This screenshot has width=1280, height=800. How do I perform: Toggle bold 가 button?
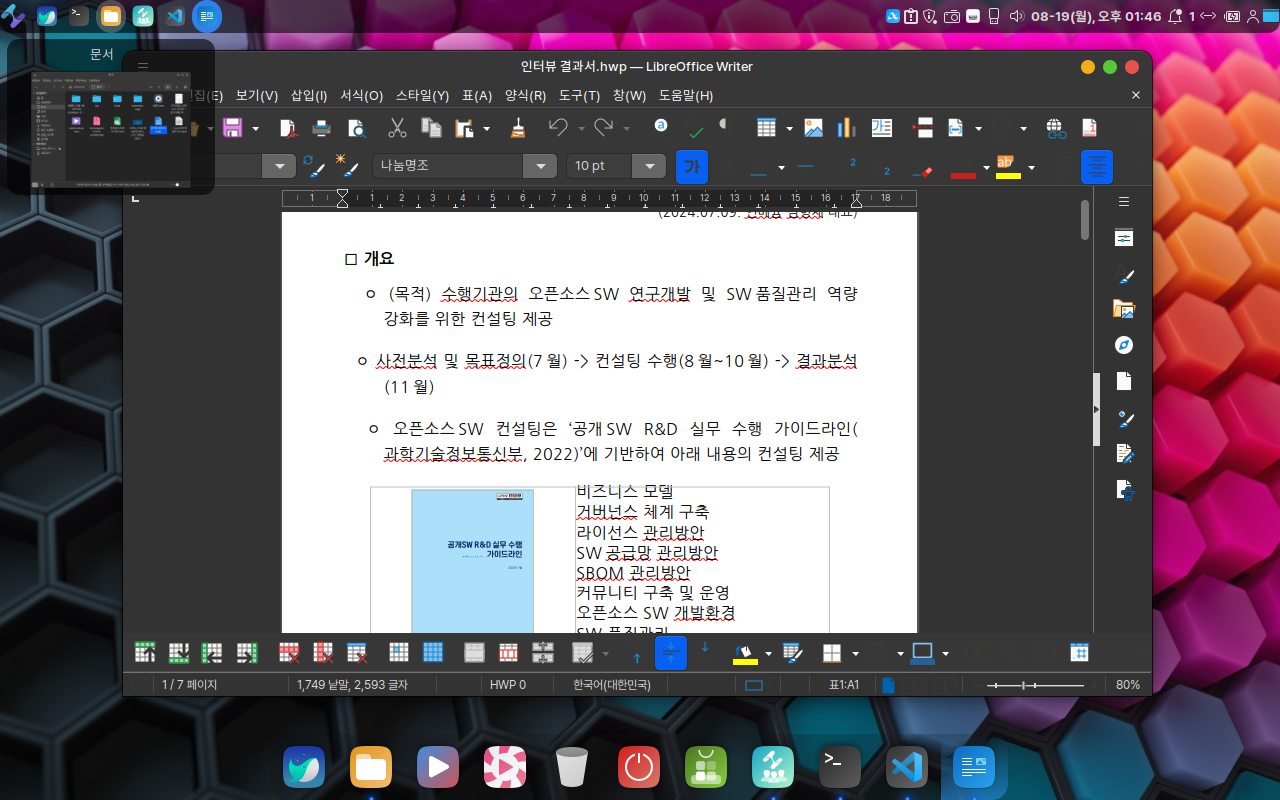coord(691,167)
